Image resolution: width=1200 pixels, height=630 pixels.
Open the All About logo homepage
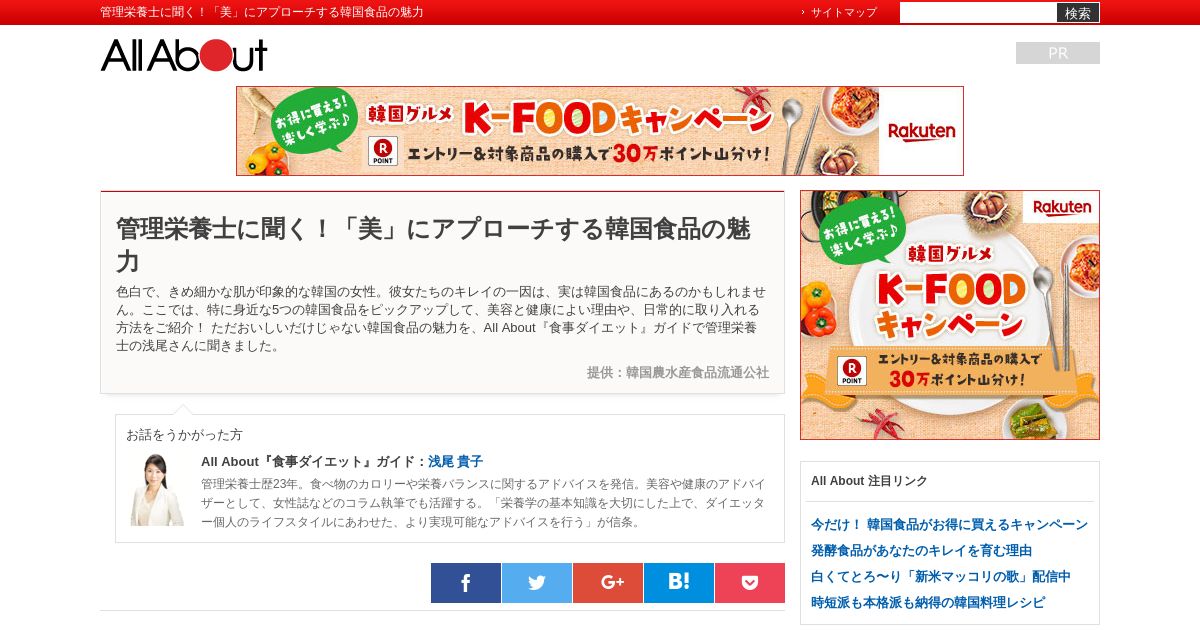184,55
